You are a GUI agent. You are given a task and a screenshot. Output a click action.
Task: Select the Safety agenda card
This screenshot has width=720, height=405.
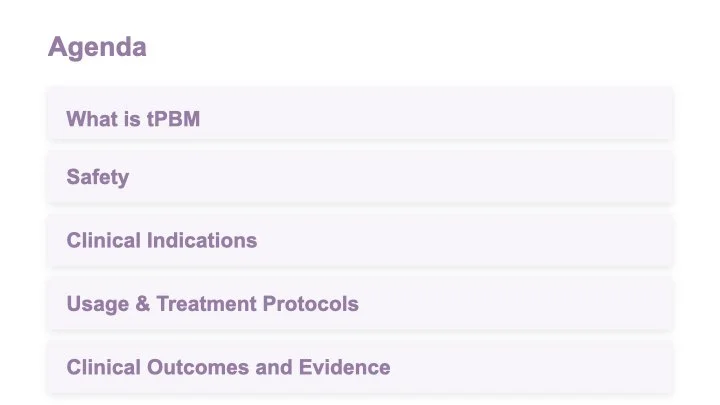[360, 177]
